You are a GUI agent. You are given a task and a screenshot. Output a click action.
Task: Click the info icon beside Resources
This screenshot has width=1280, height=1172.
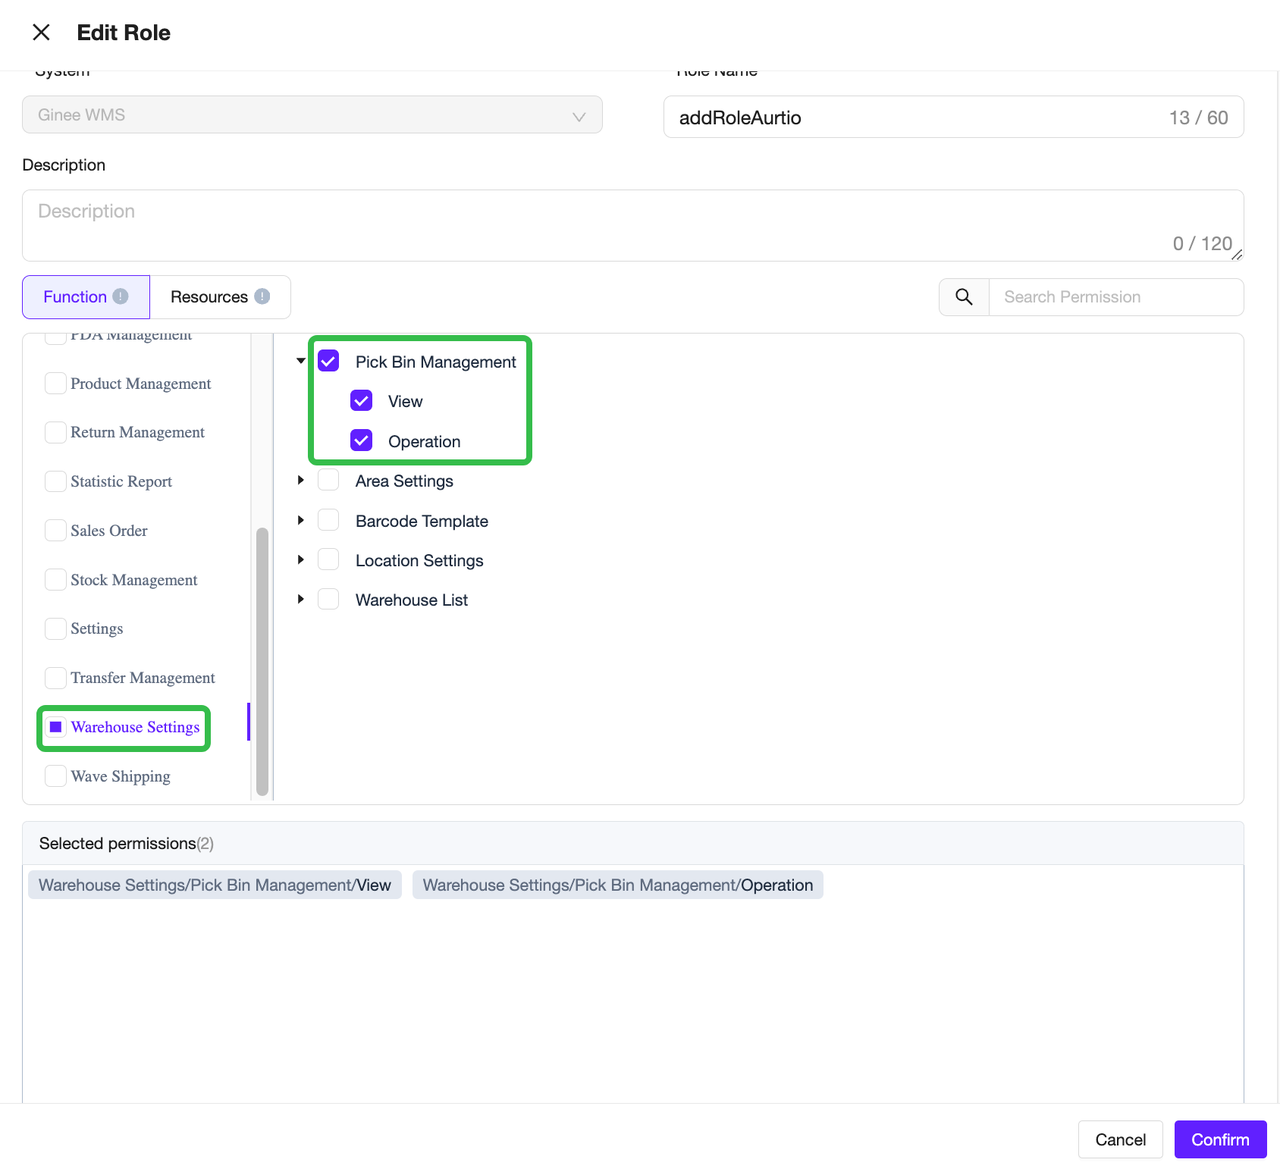tap(262, 296)
